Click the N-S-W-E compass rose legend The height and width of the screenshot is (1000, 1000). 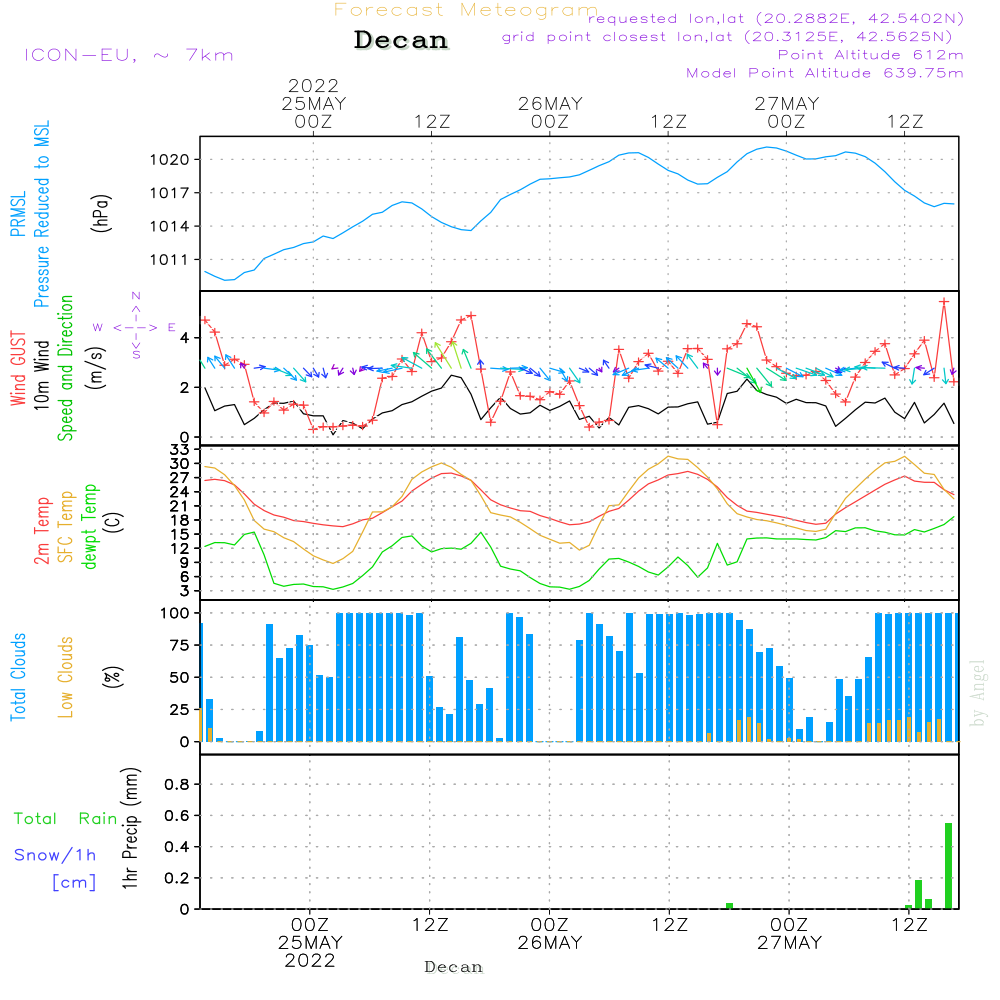135,327
